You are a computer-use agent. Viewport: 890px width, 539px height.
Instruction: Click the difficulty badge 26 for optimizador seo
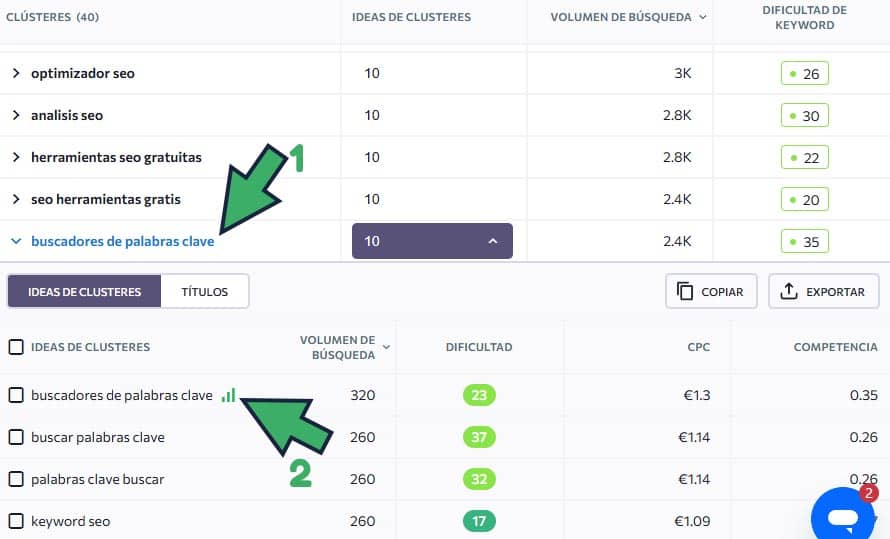[804, 73]
